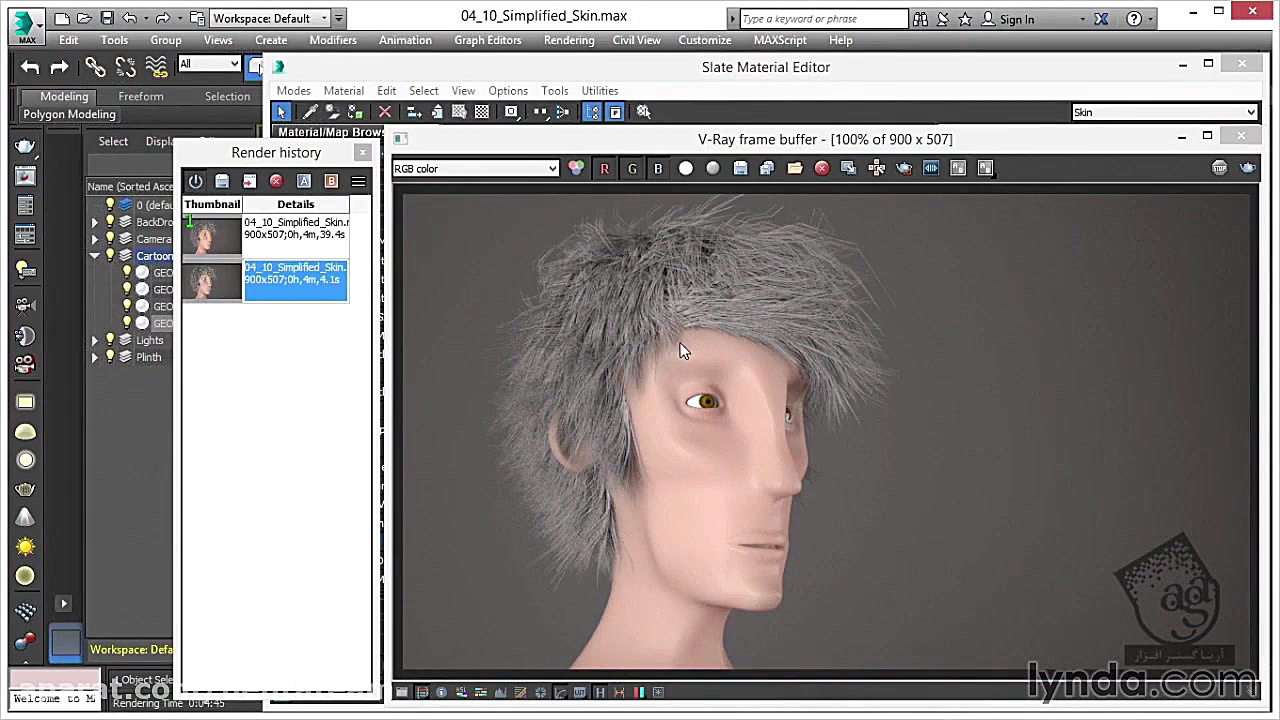Stop rendering button in frame buffer

[x=1220, y=168]
